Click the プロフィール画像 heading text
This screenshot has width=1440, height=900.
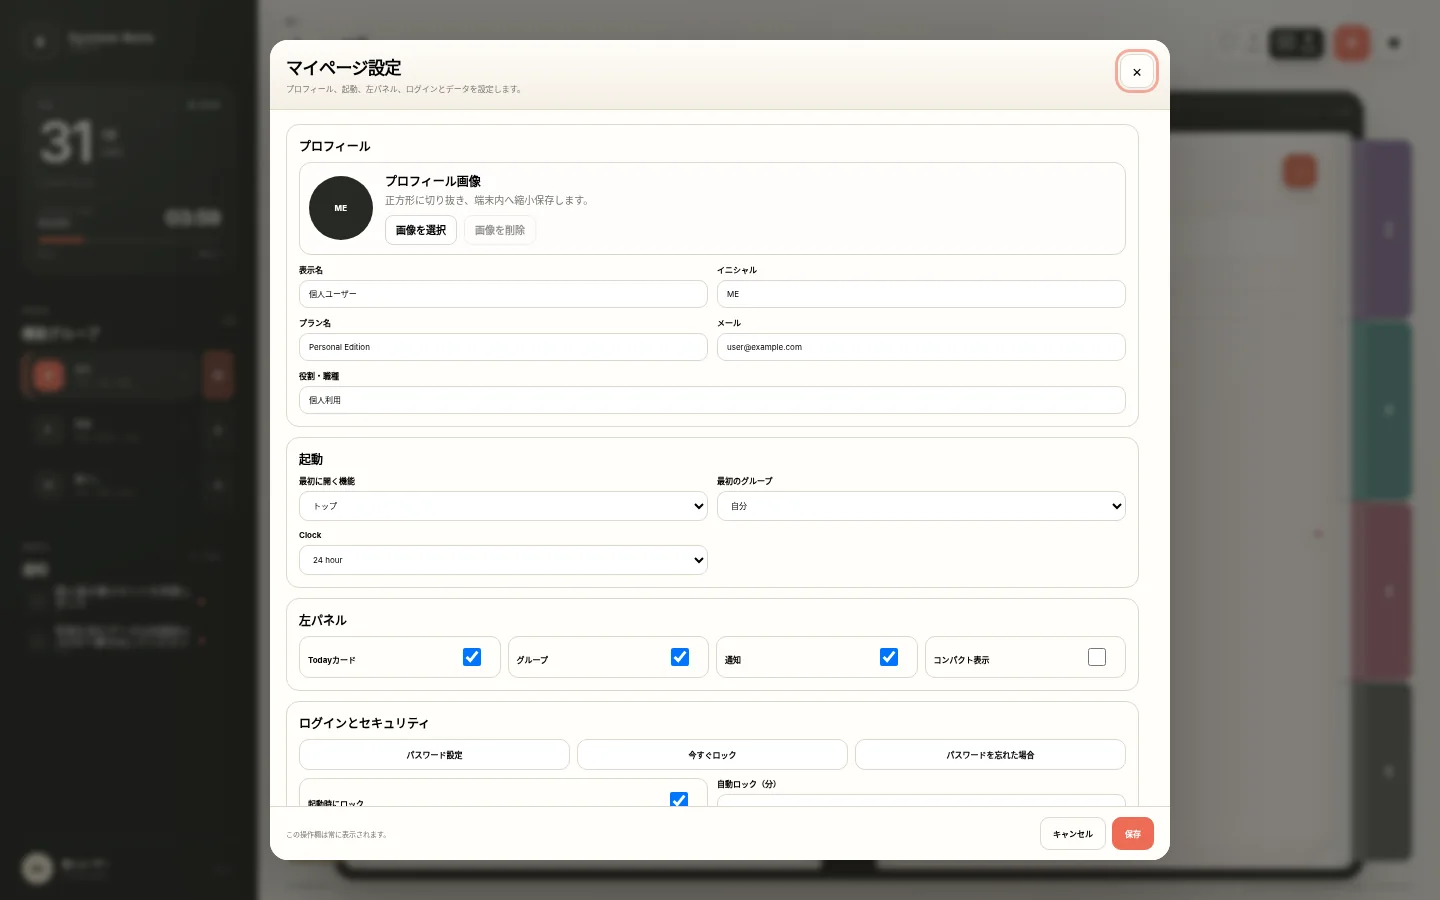tap(433, 181)
